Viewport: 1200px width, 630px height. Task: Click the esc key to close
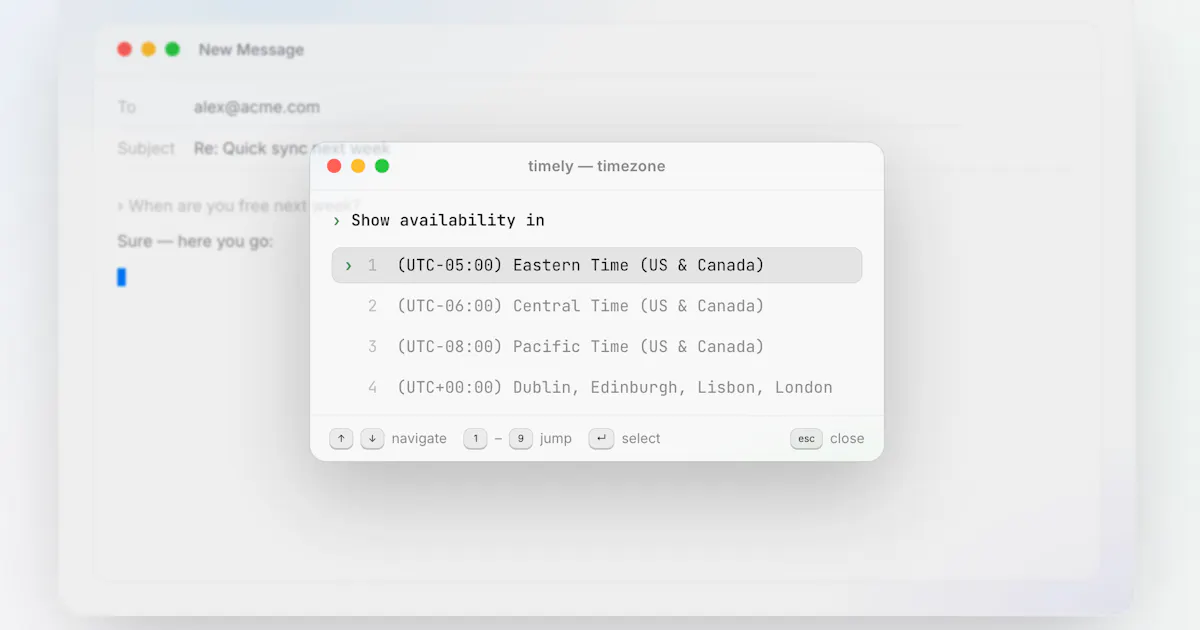(806, 439)
